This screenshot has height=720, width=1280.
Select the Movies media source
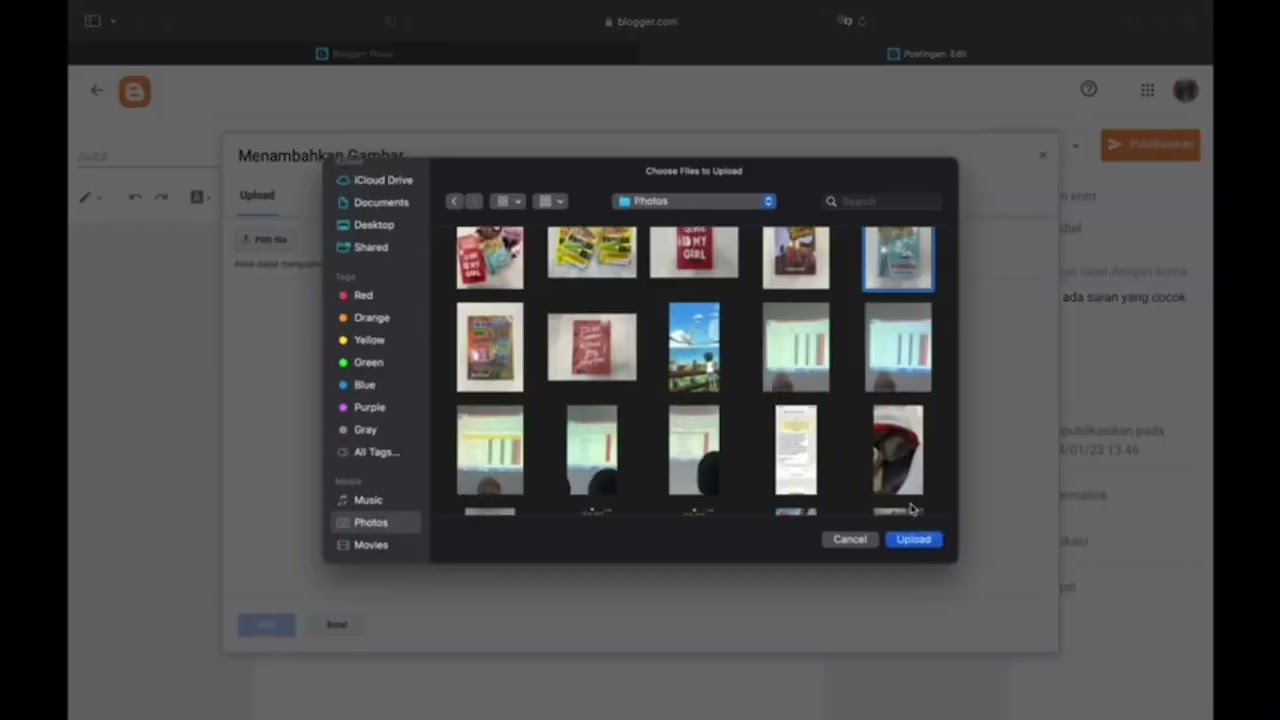[x=363, y=545]
